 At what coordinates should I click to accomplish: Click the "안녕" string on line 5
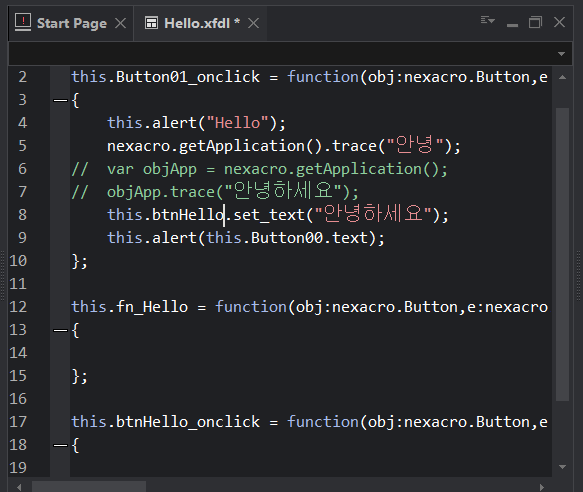[415, 145]
